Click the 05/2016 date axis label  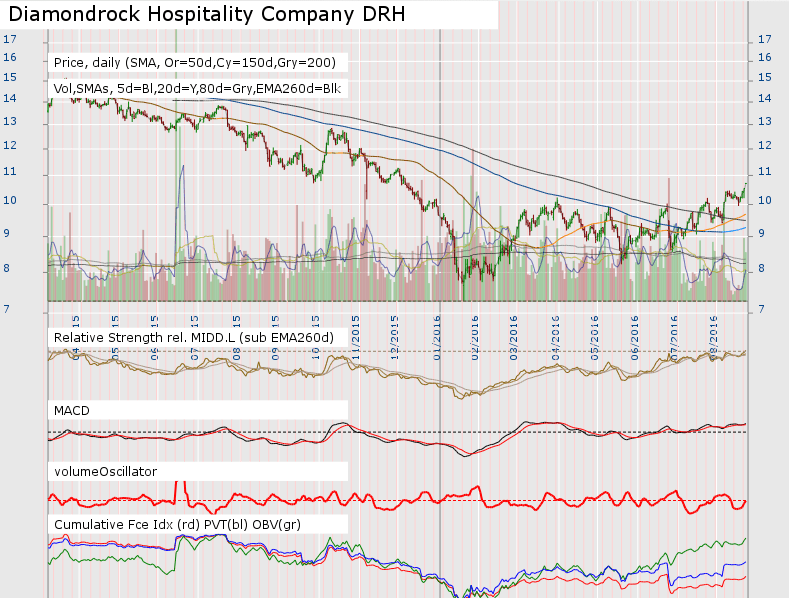click(595, 338)
